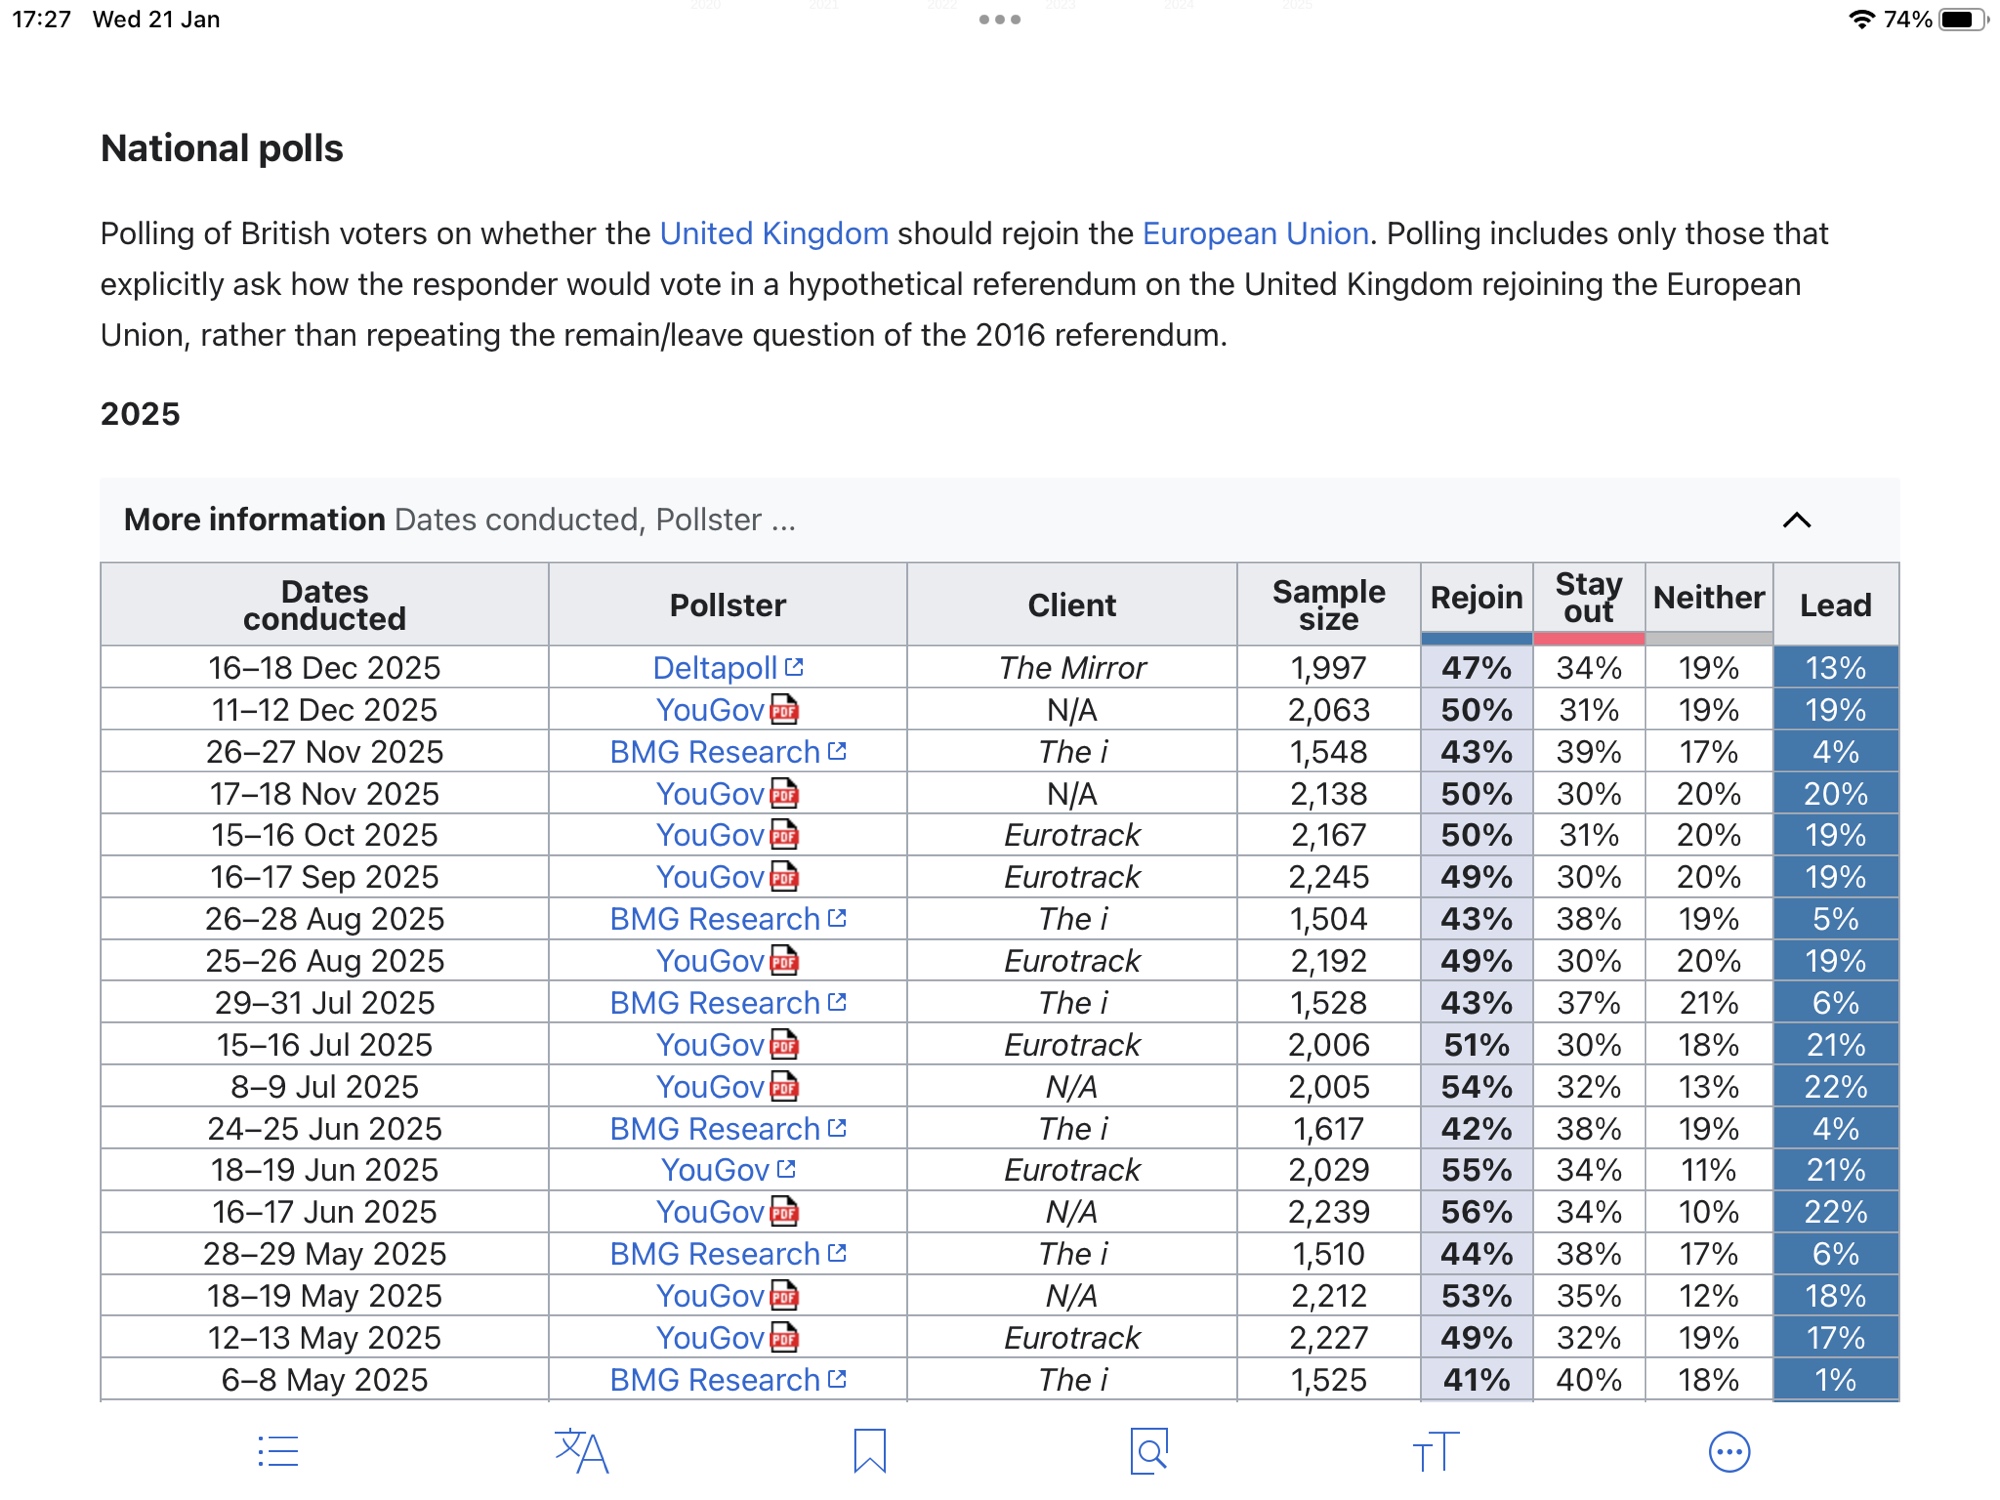This screenshot has width=2000, height=1500.
Task: Tap the Rejoin column header
Action: 1476,598
